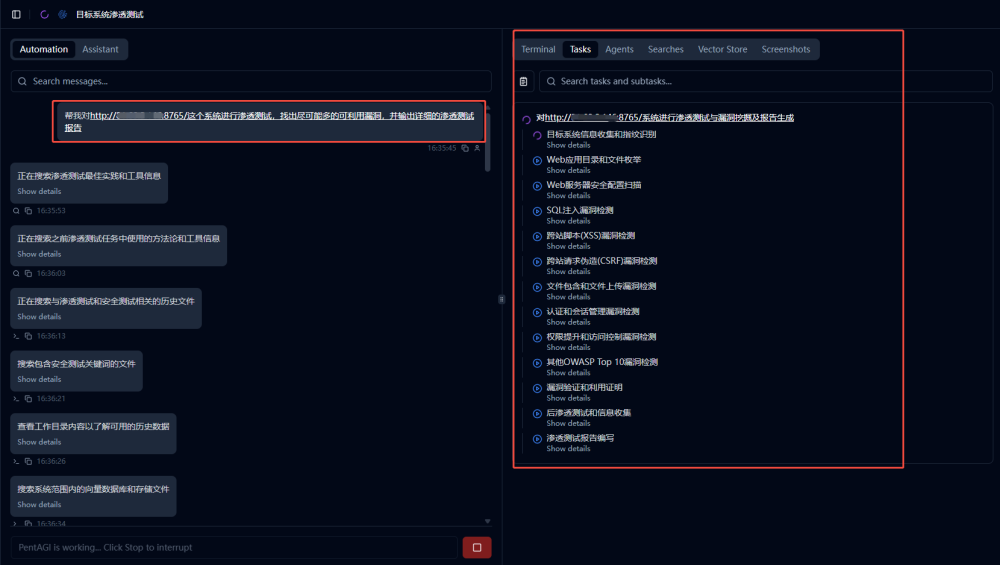Image resolution: width=1000 pixels, height=565 pixels.
Task: Click the message list scrollbar down arrow
Action: click(x=488, y=521)
